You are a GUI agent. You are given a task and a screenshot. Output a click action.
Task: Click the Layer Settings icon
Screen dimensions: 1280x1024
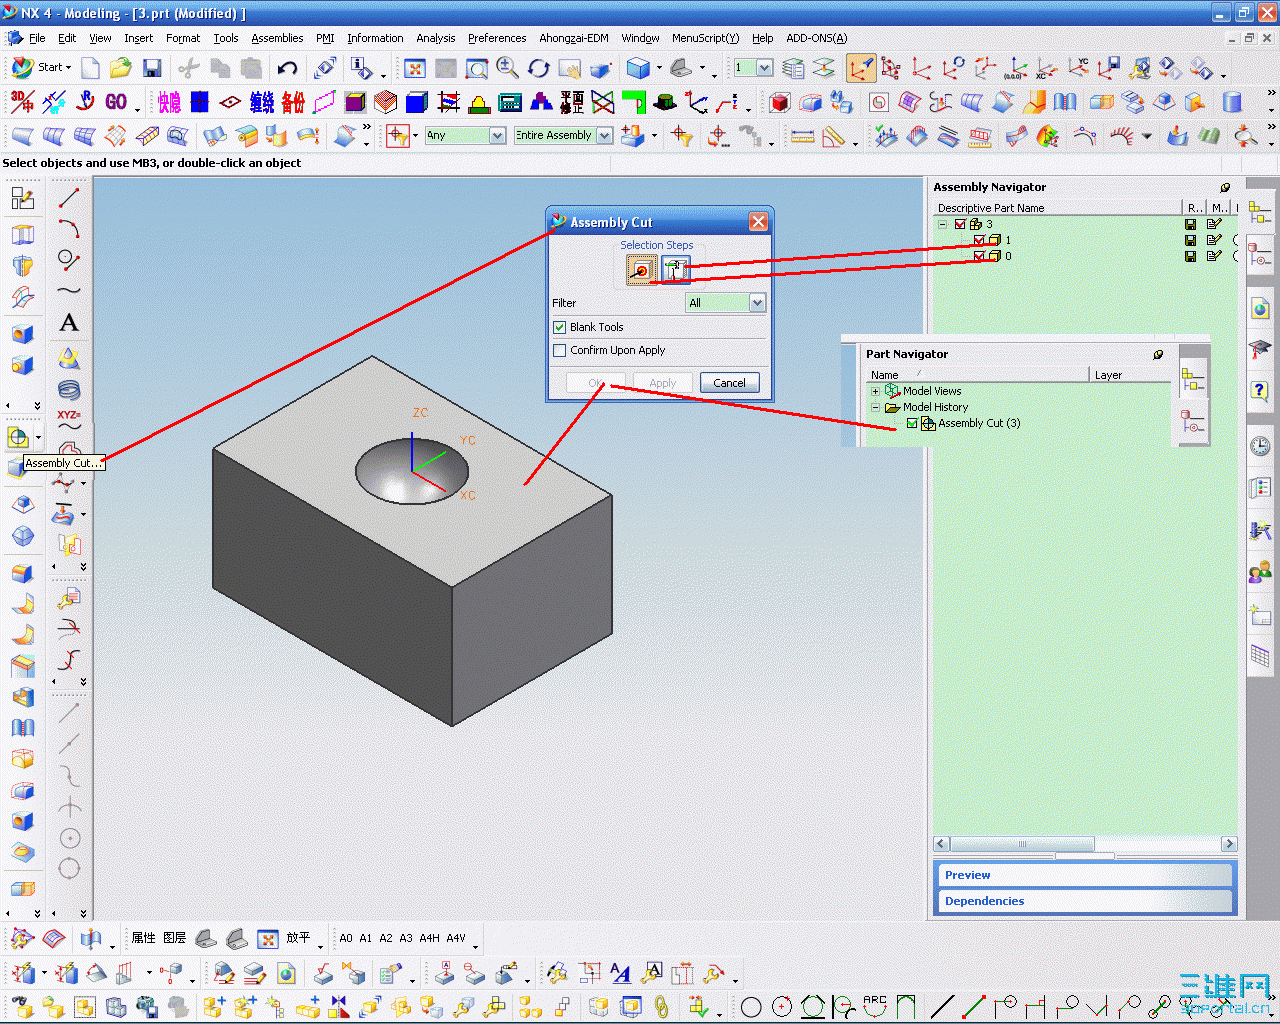point(793,68)
